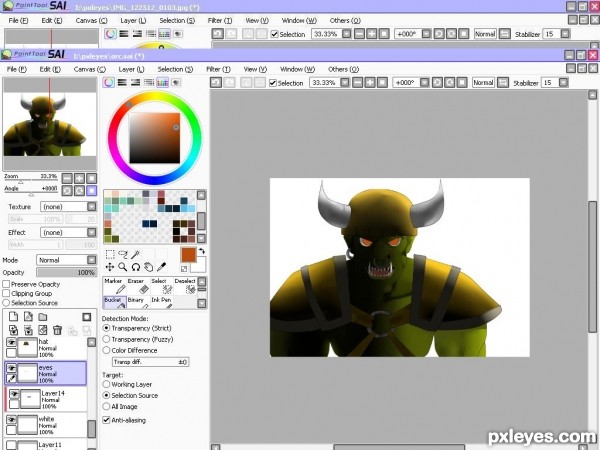Open Edit menu in front window
The image size is (600, 450).
click(x=50, y=69)
